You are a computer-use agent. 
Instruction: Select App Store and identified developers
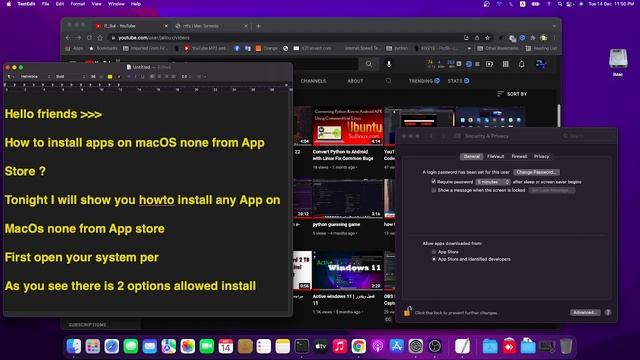[434, 259]
